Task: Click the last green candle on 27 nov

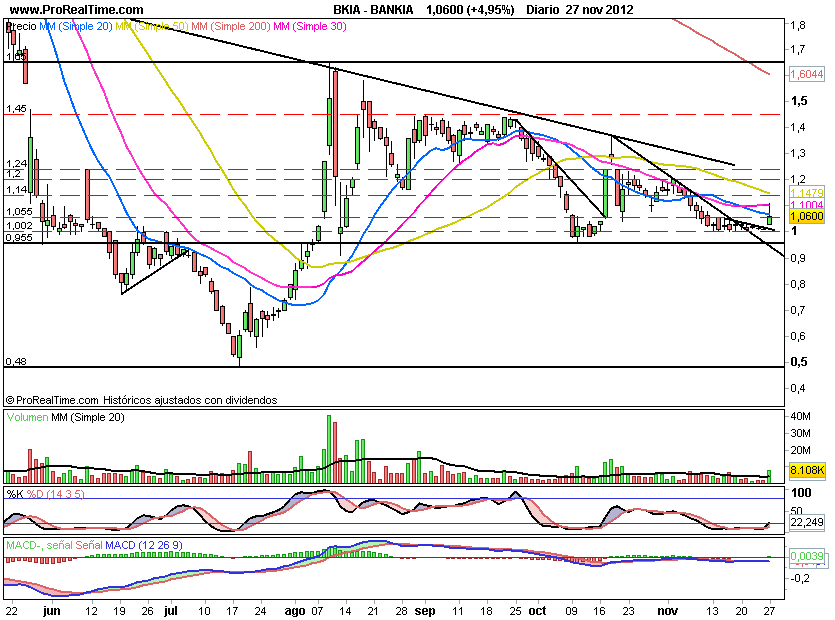Action: (x=769, y=219)
